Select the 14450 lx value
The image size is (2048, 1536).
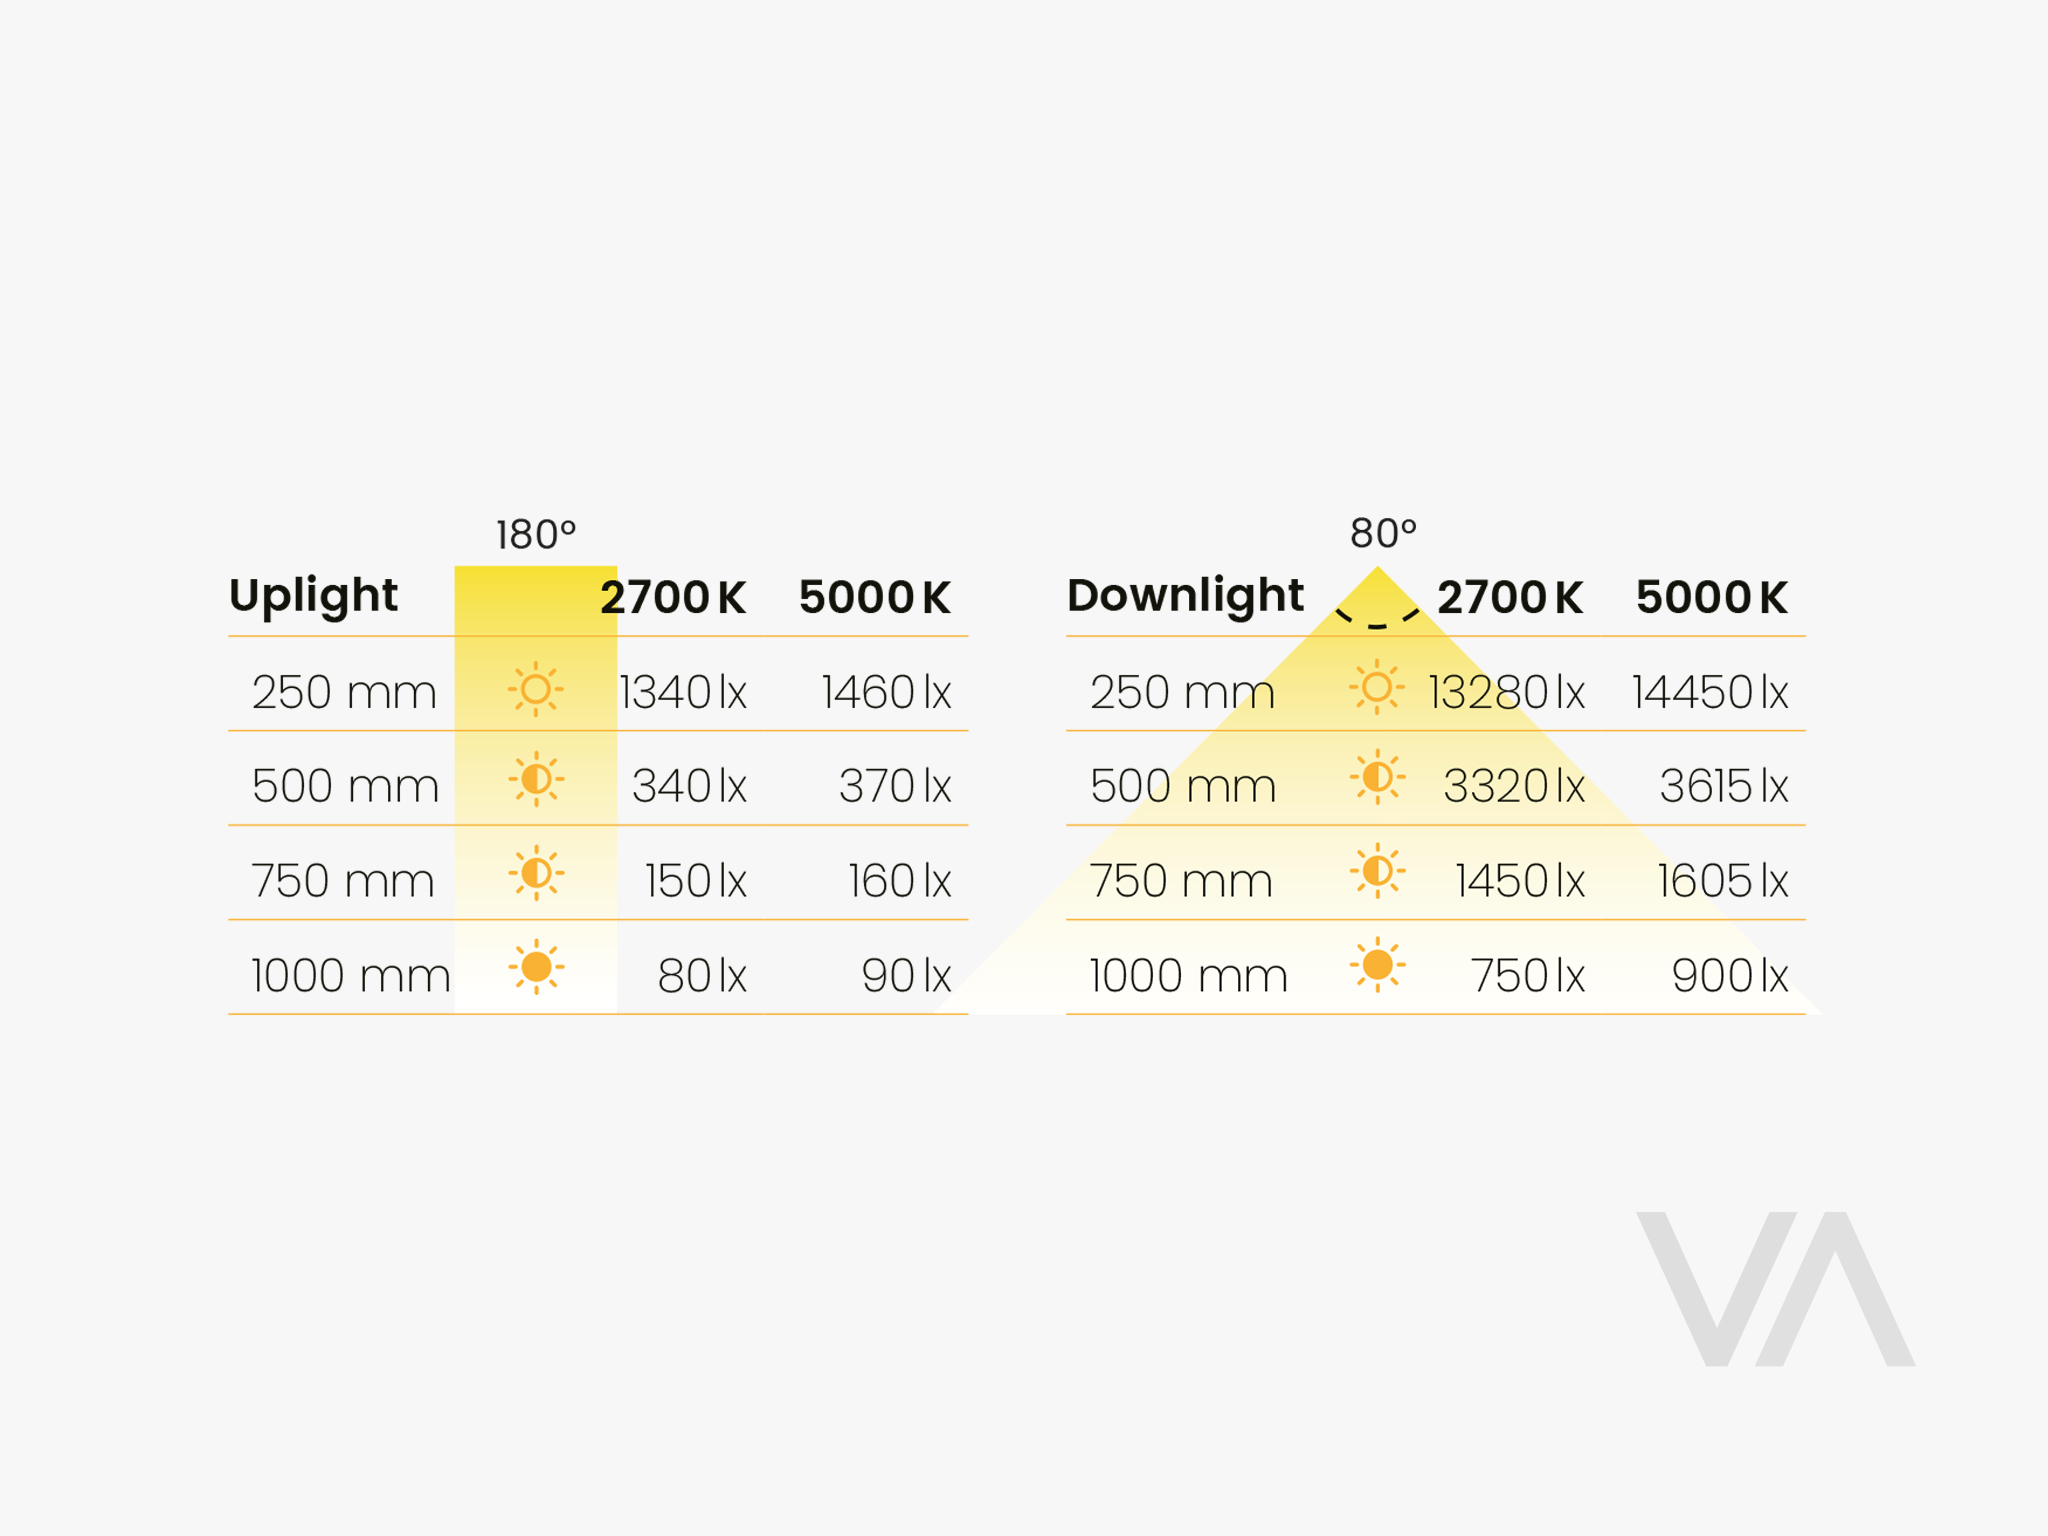click(1709, 692)
